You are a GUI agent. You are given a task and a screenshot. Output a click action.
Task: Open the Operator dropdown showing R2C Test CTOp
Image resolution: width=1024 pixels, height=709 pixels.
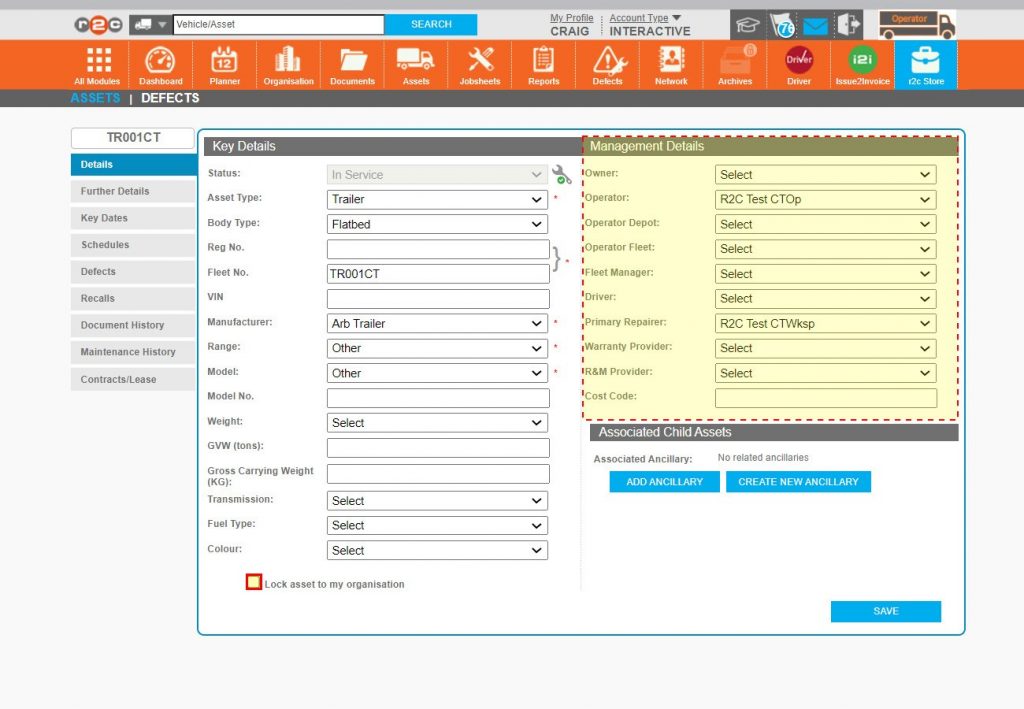coord(825,199)
